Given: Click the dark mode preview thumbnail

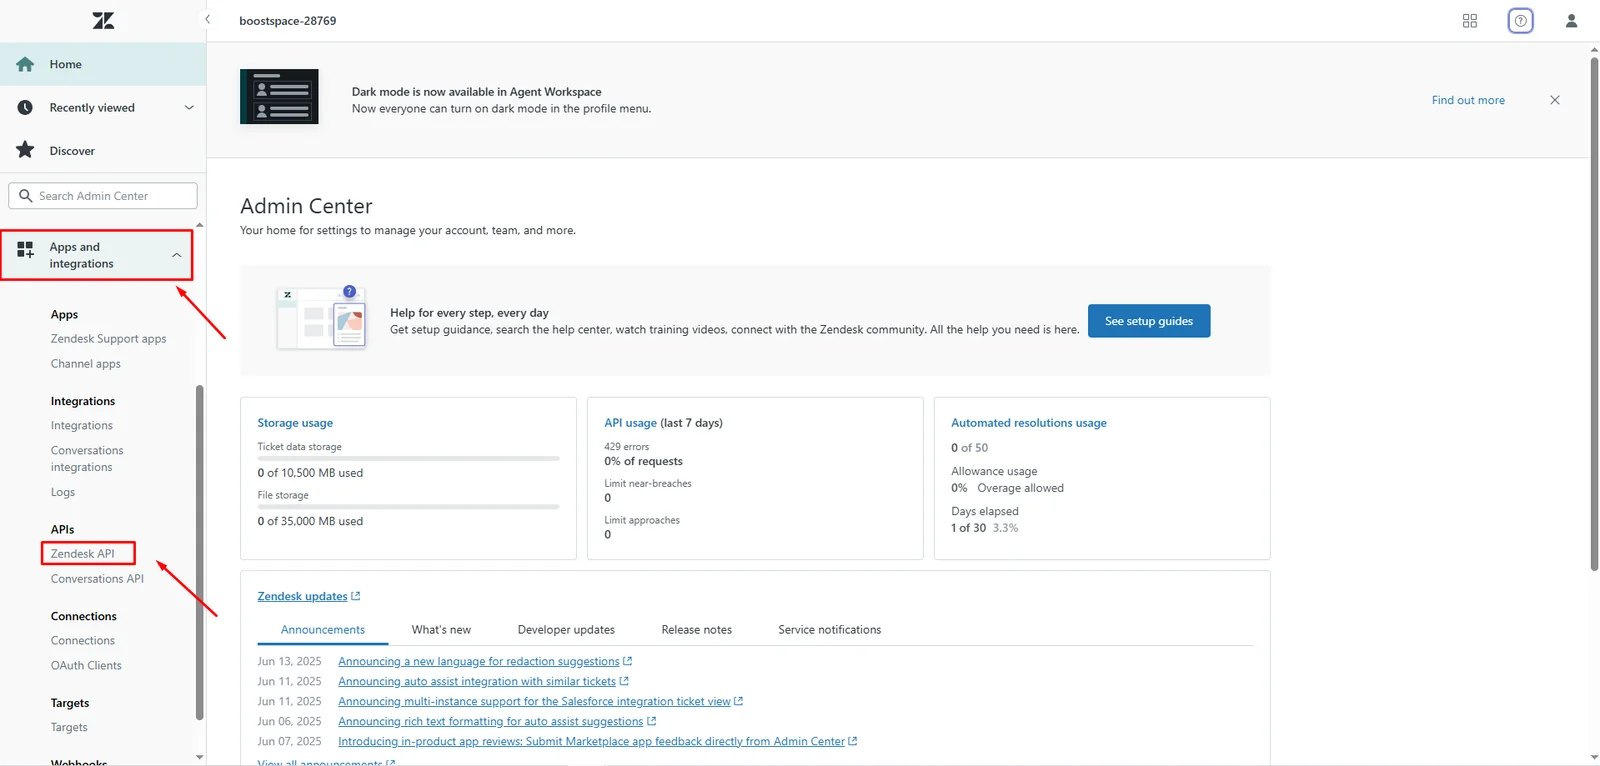Looking at the screenshot, I should click(x=279, y=96).
